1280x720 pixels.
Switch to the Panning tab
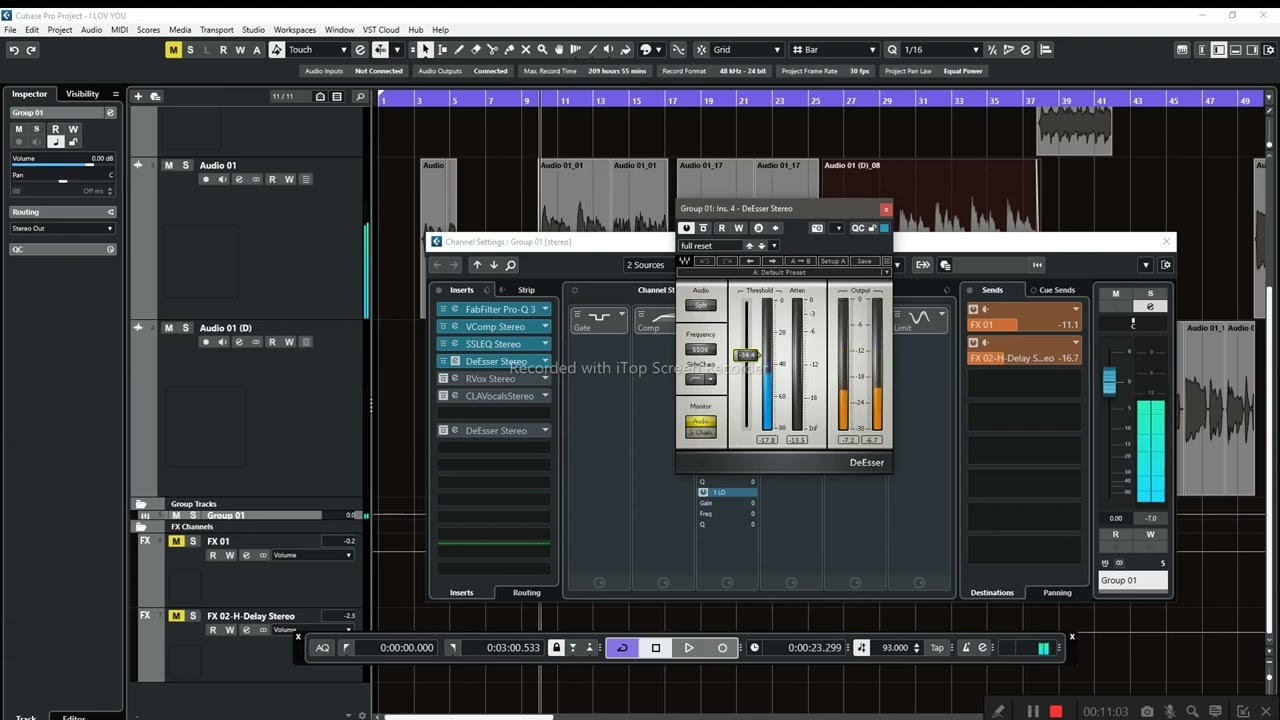(x=1057, y=593)
